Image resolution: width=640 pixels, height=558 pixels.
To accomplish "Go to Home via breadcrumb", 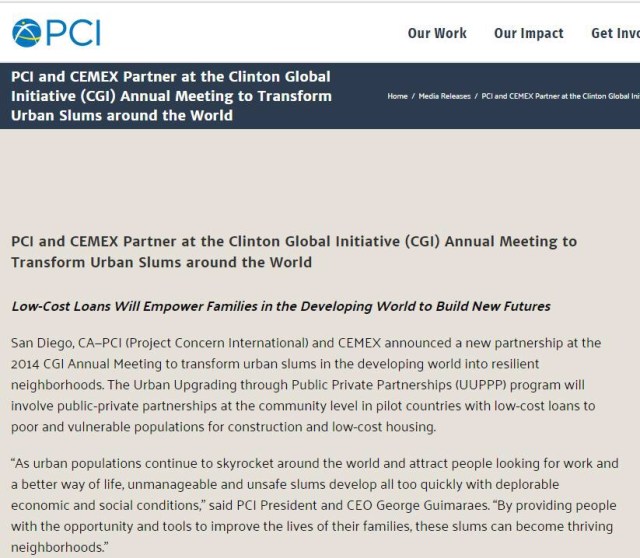I will pos(397,96).
